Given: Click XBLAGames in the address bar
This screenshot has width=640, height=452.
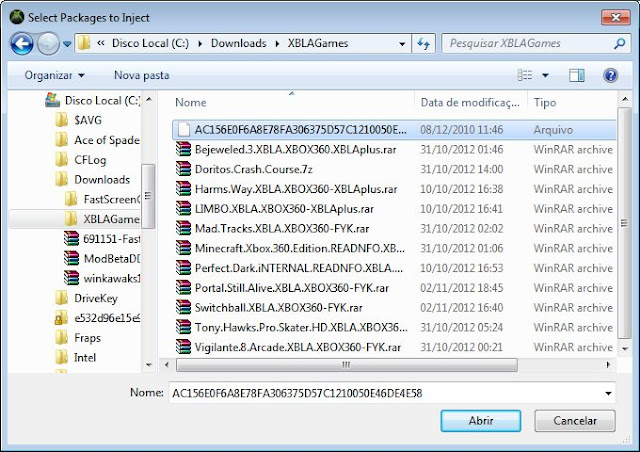Looking at the screenshot, I should coord(318,43).
